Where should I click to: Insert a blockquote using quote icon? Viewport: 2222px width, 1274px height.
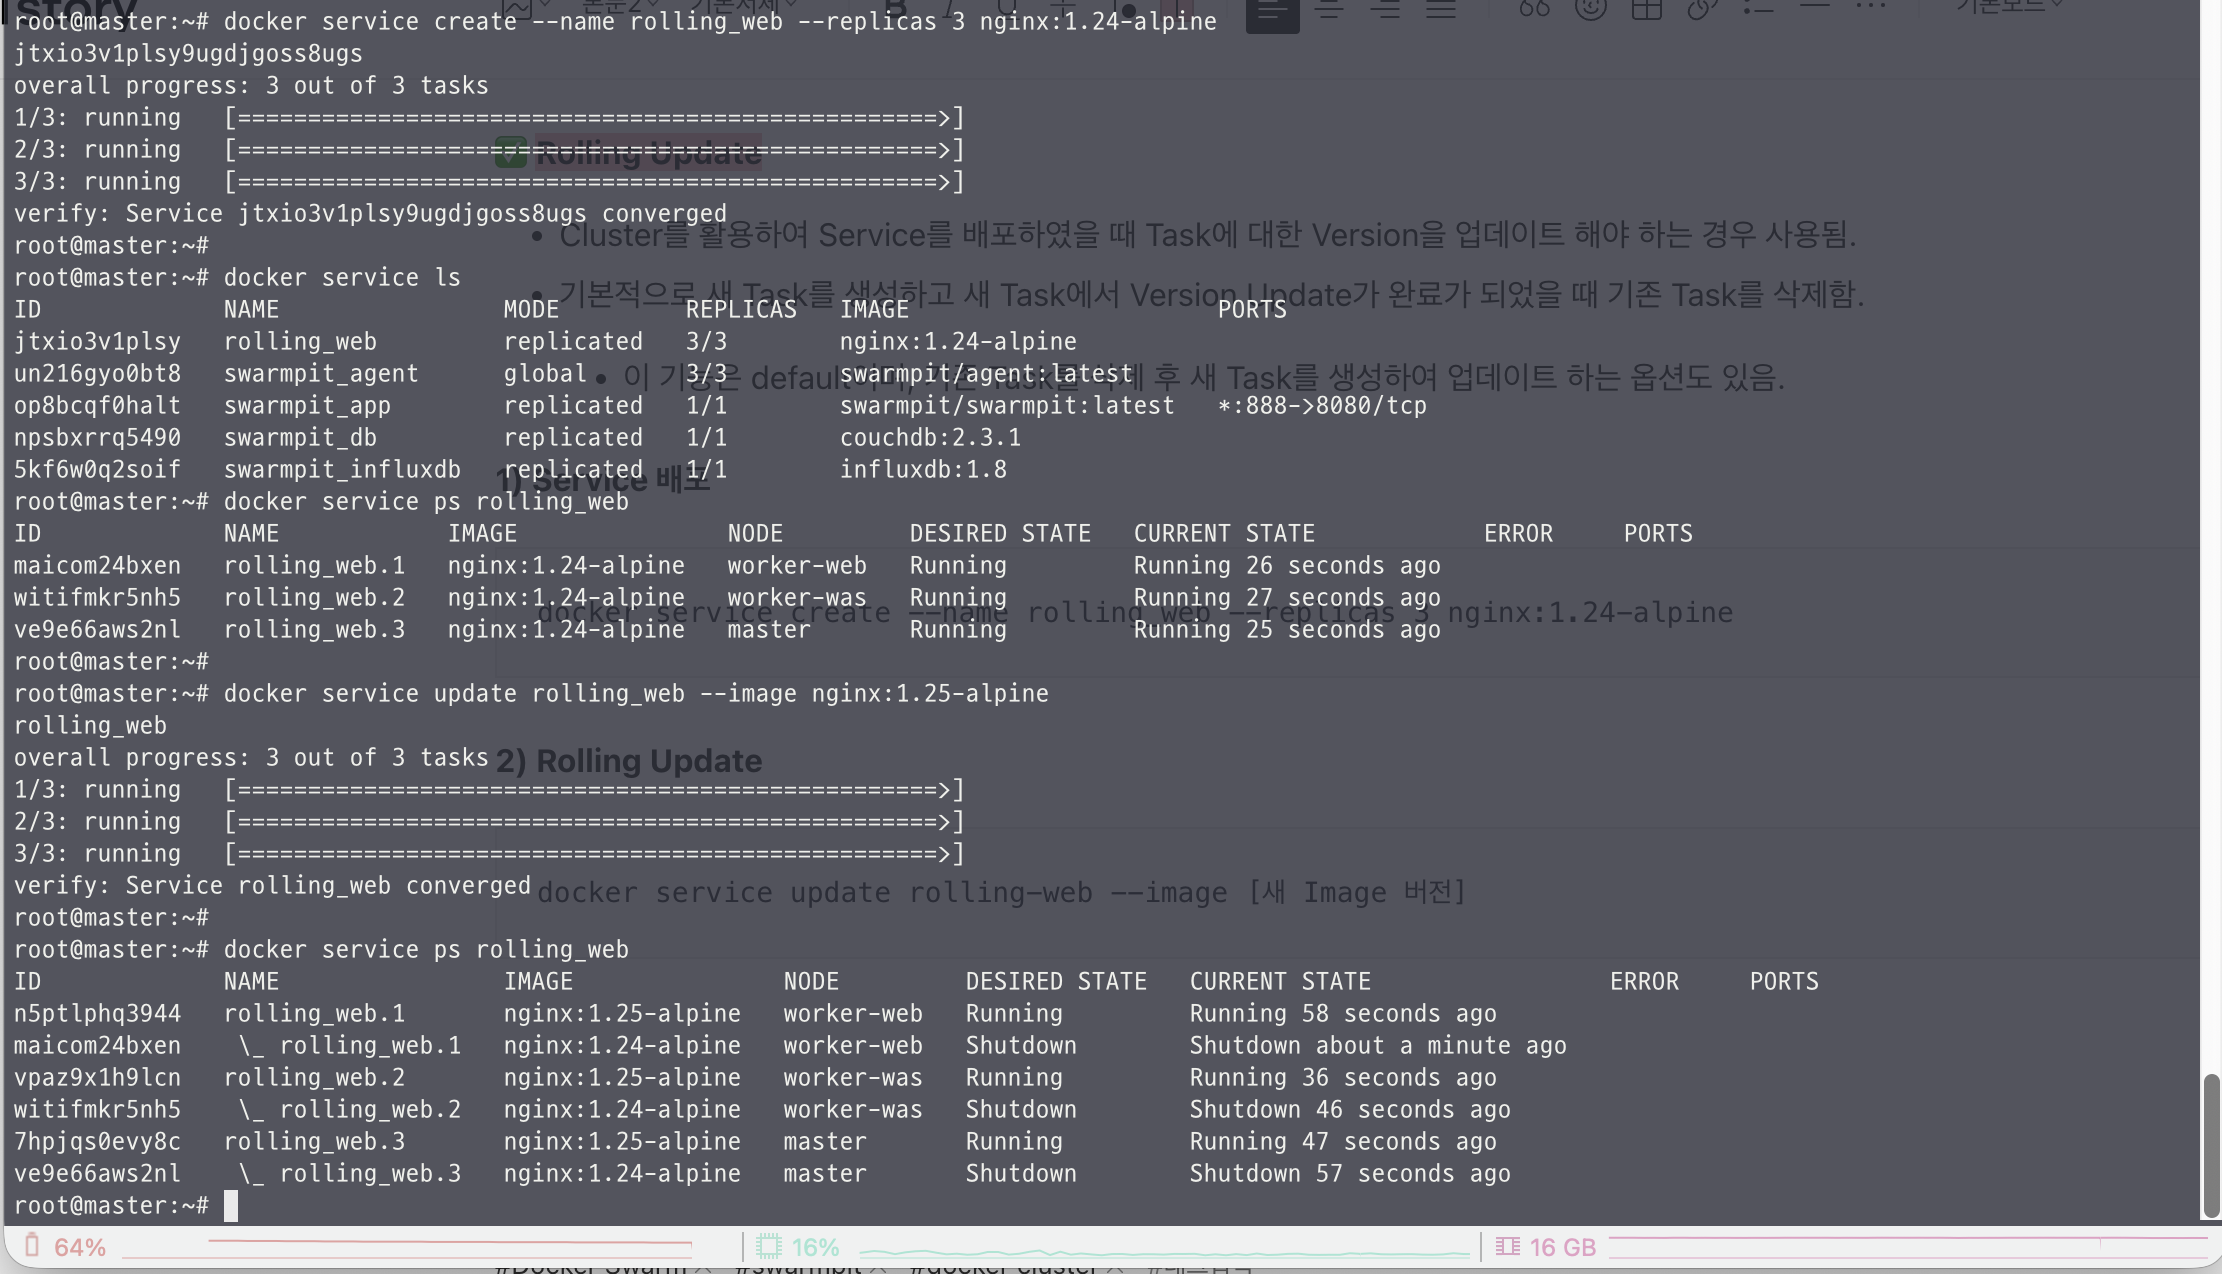point(1534,10)
